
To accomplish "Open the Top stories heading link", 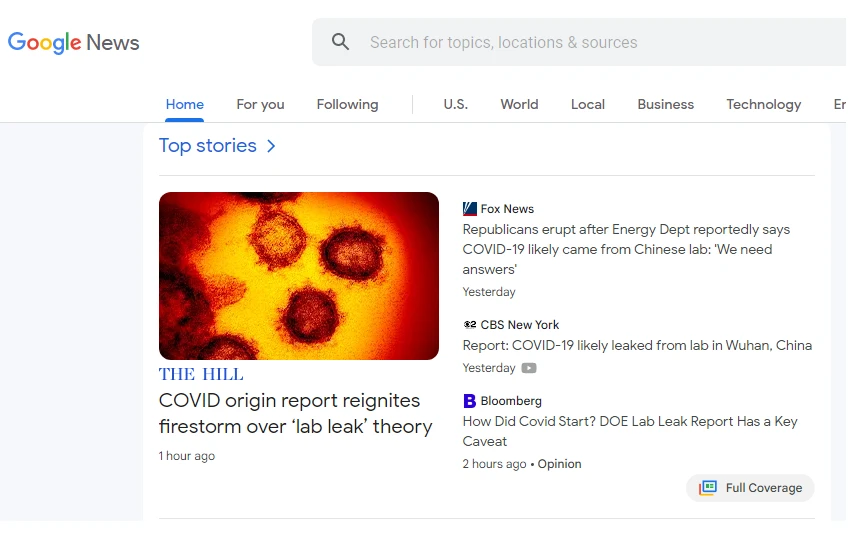I will point(208,146).
